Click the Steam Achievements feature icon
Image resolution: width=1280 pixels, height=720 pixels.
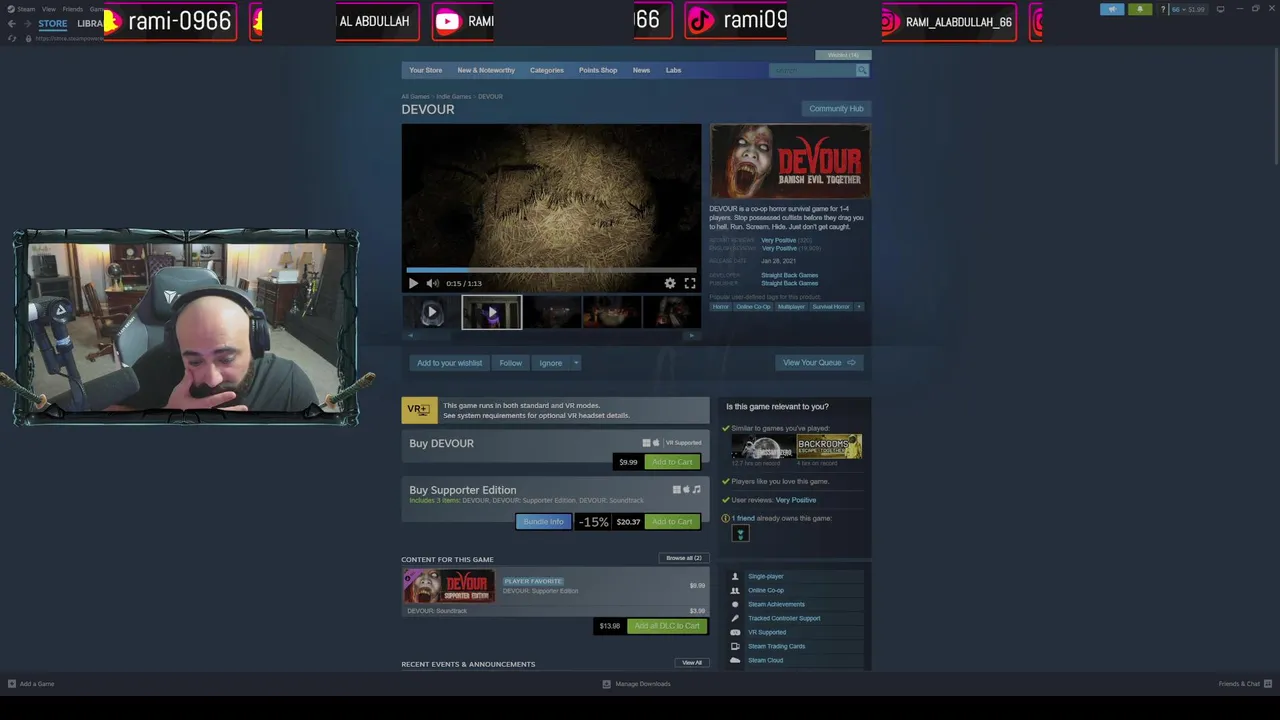(x=735, y=604)
